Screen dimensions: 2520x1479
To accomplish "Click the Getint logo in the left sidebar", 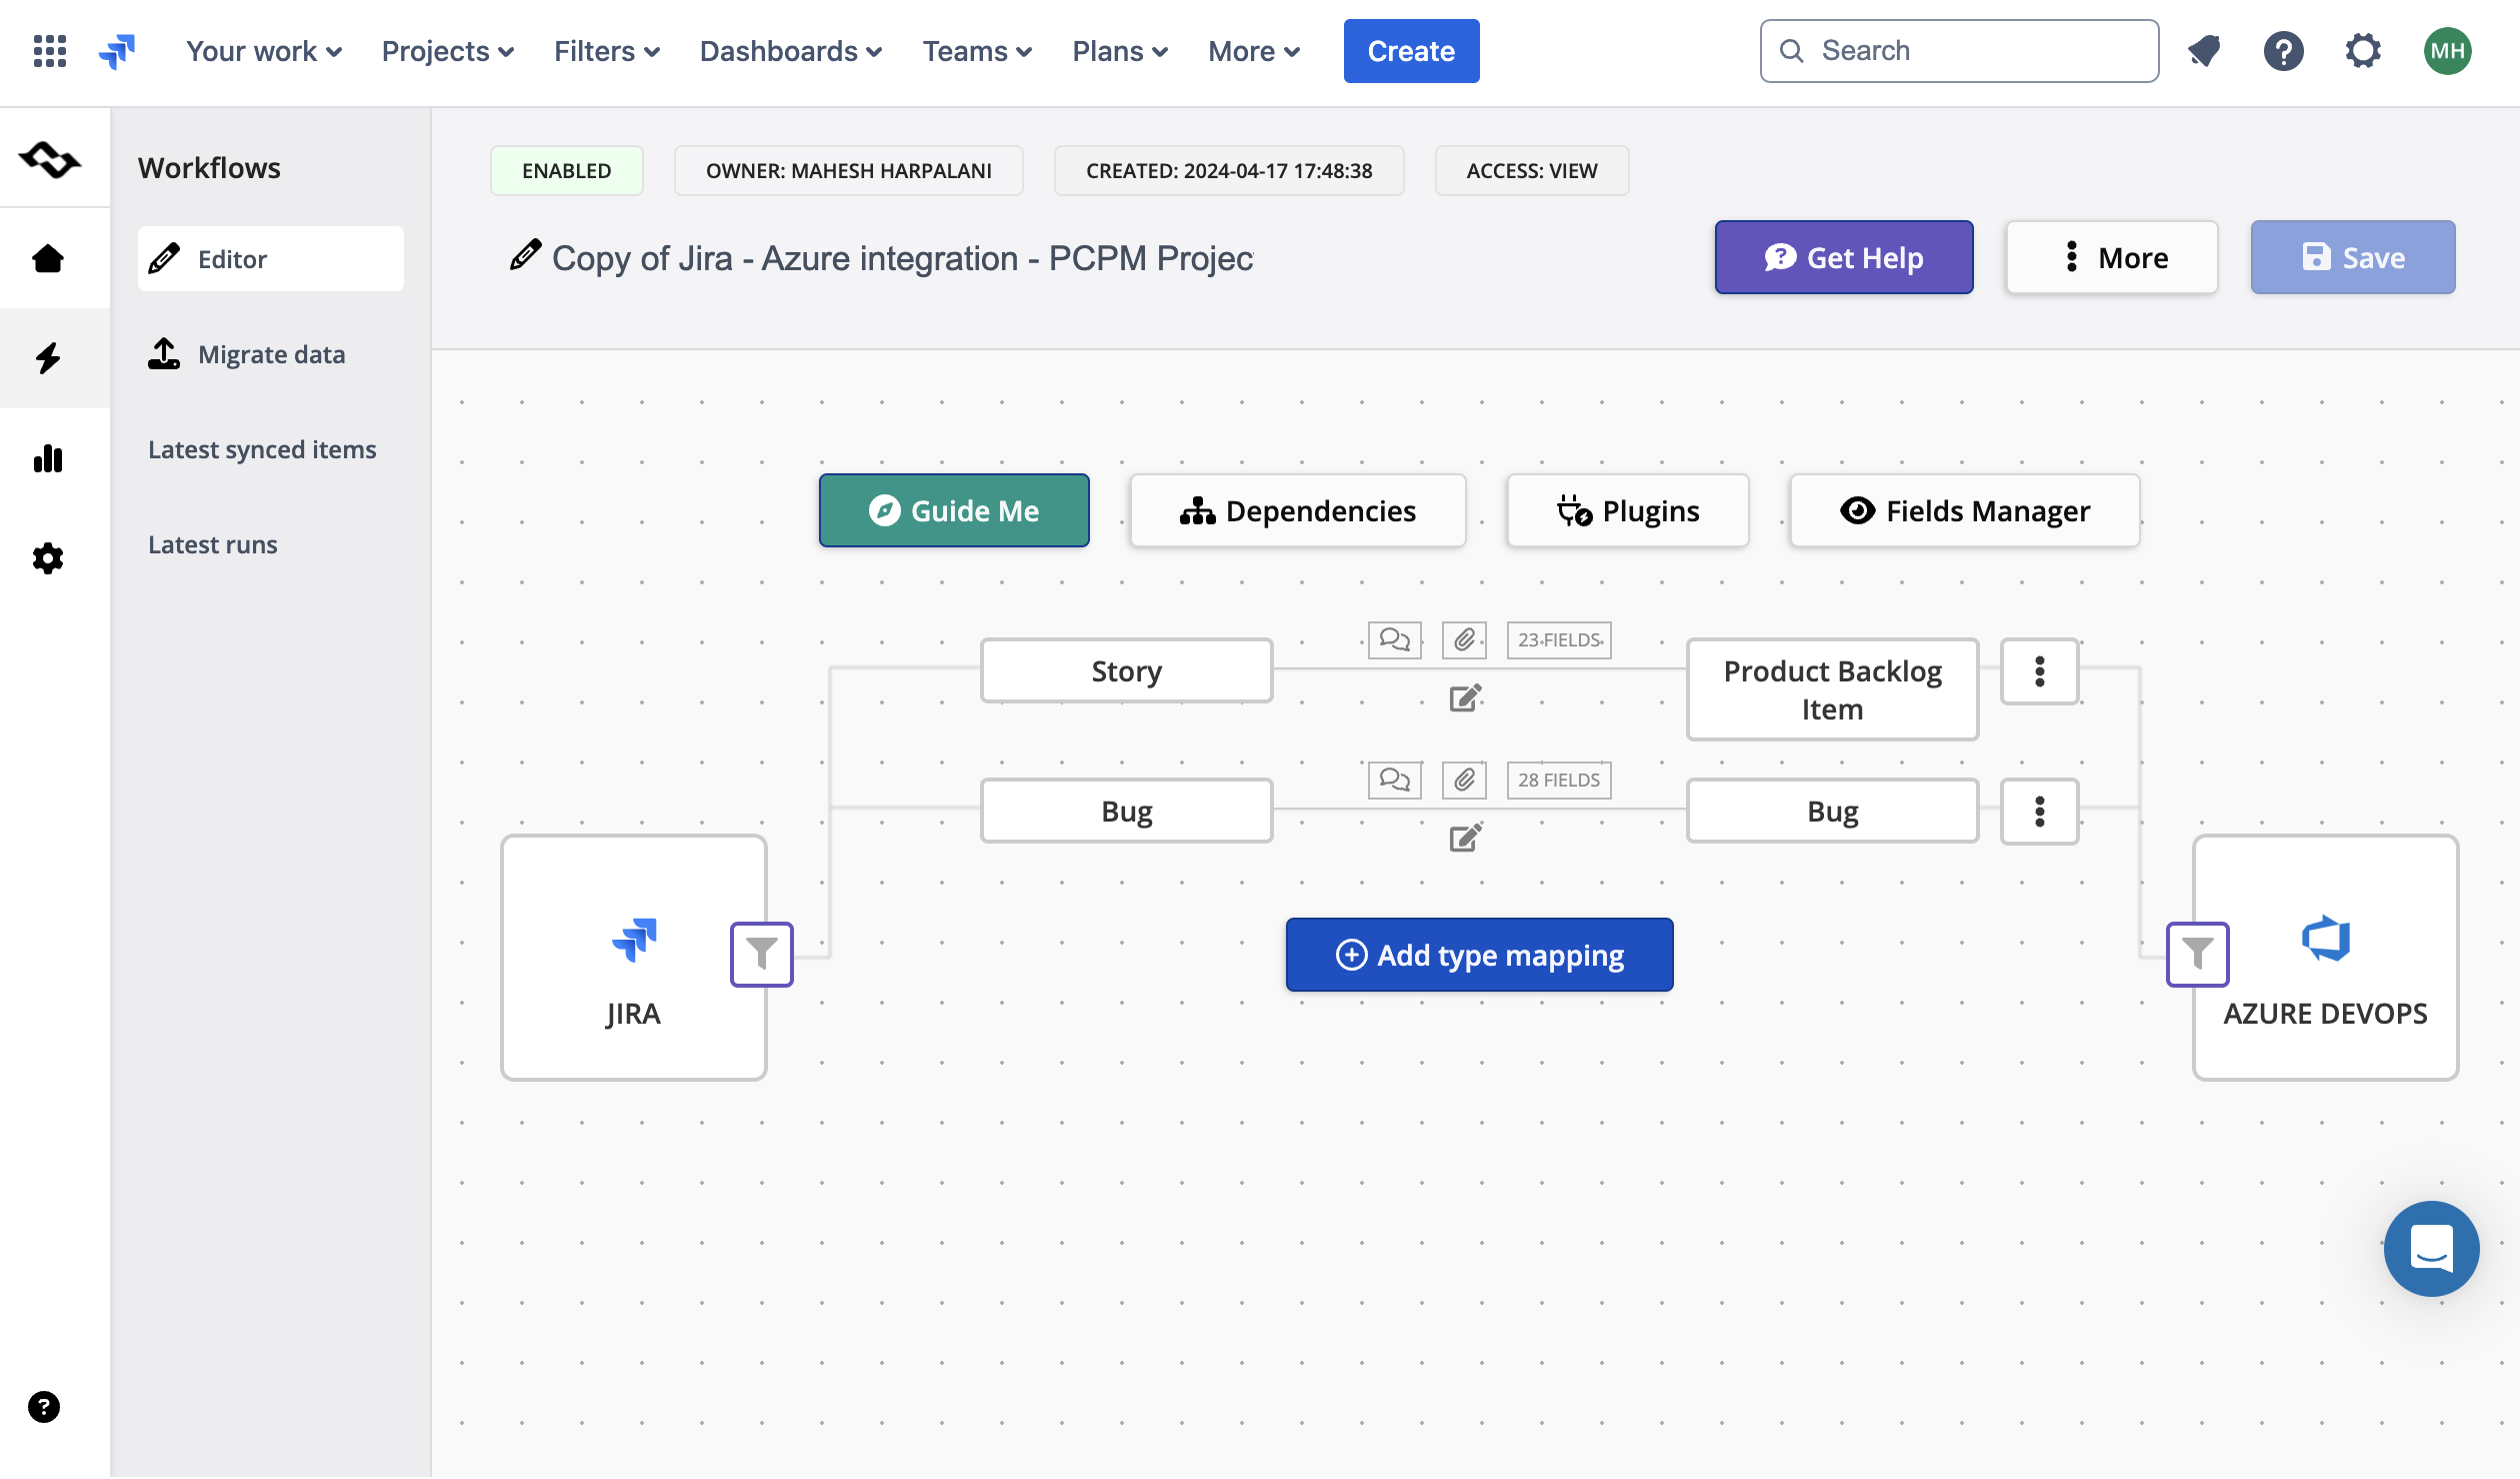I will 50,159.
